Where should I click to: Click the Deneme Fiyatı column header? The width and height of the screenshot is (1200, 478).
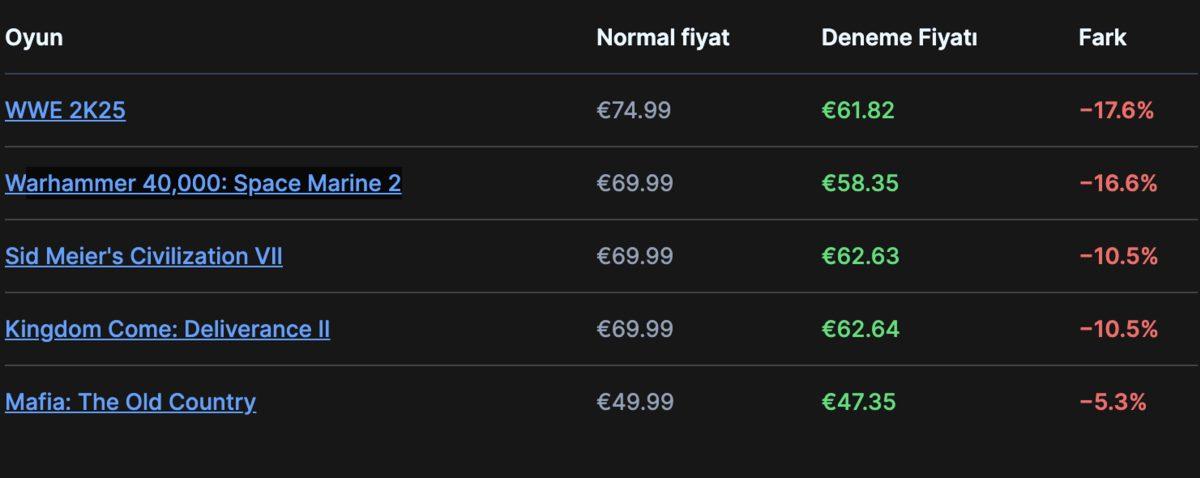(x=899, y=38)
